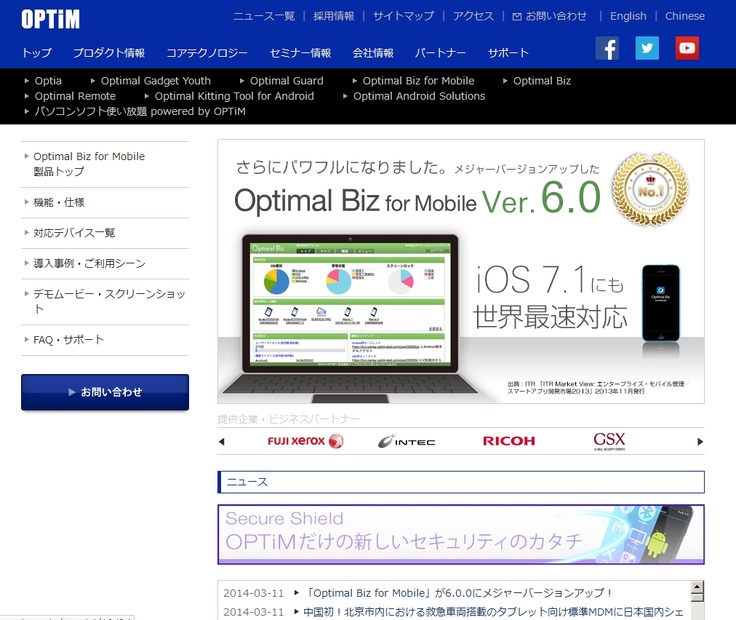Open 採用情報 link
The image size is (736, 620).
(334, 16)
